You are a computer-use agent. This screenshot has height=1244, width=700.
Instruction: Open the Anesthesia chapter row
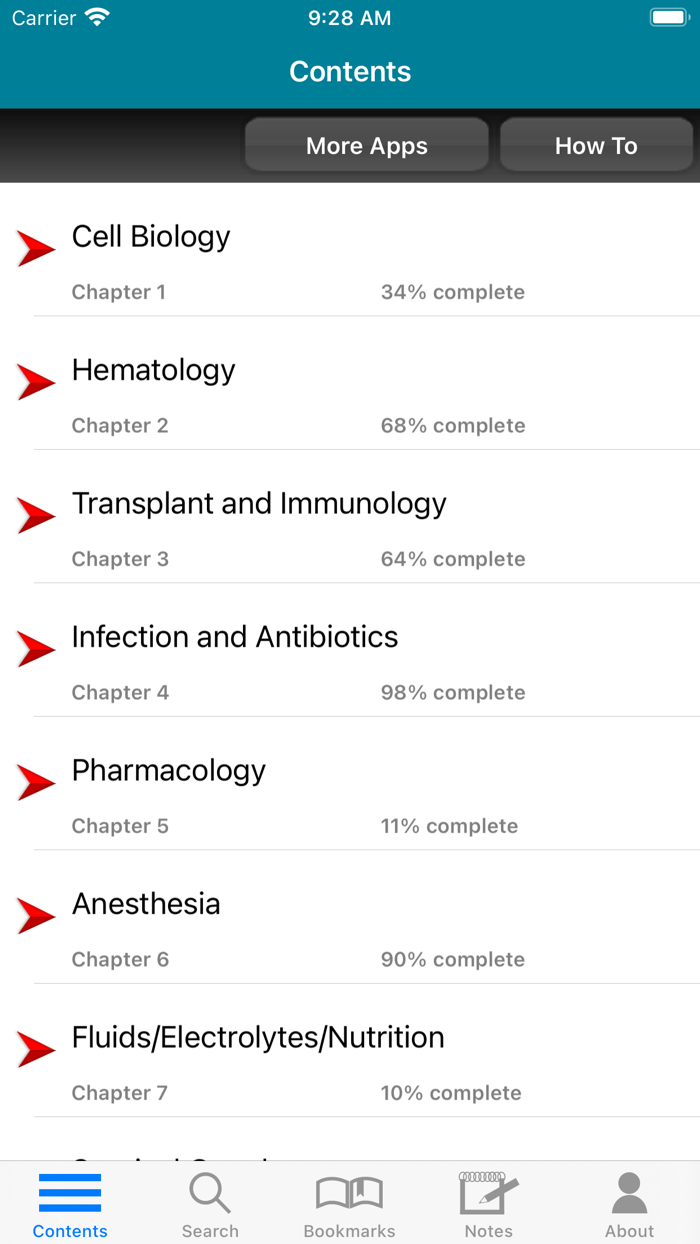(x=146, y=904)
